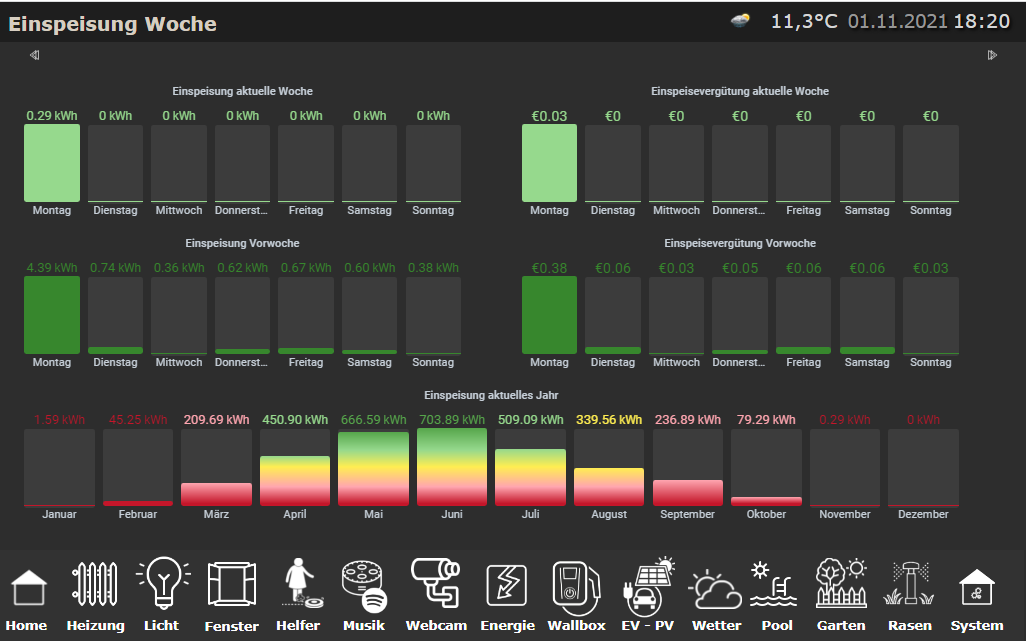Click the Home label in navigation
Image resolution: width=1026 pixels, height=641 pixels.
tap(26, 625)
